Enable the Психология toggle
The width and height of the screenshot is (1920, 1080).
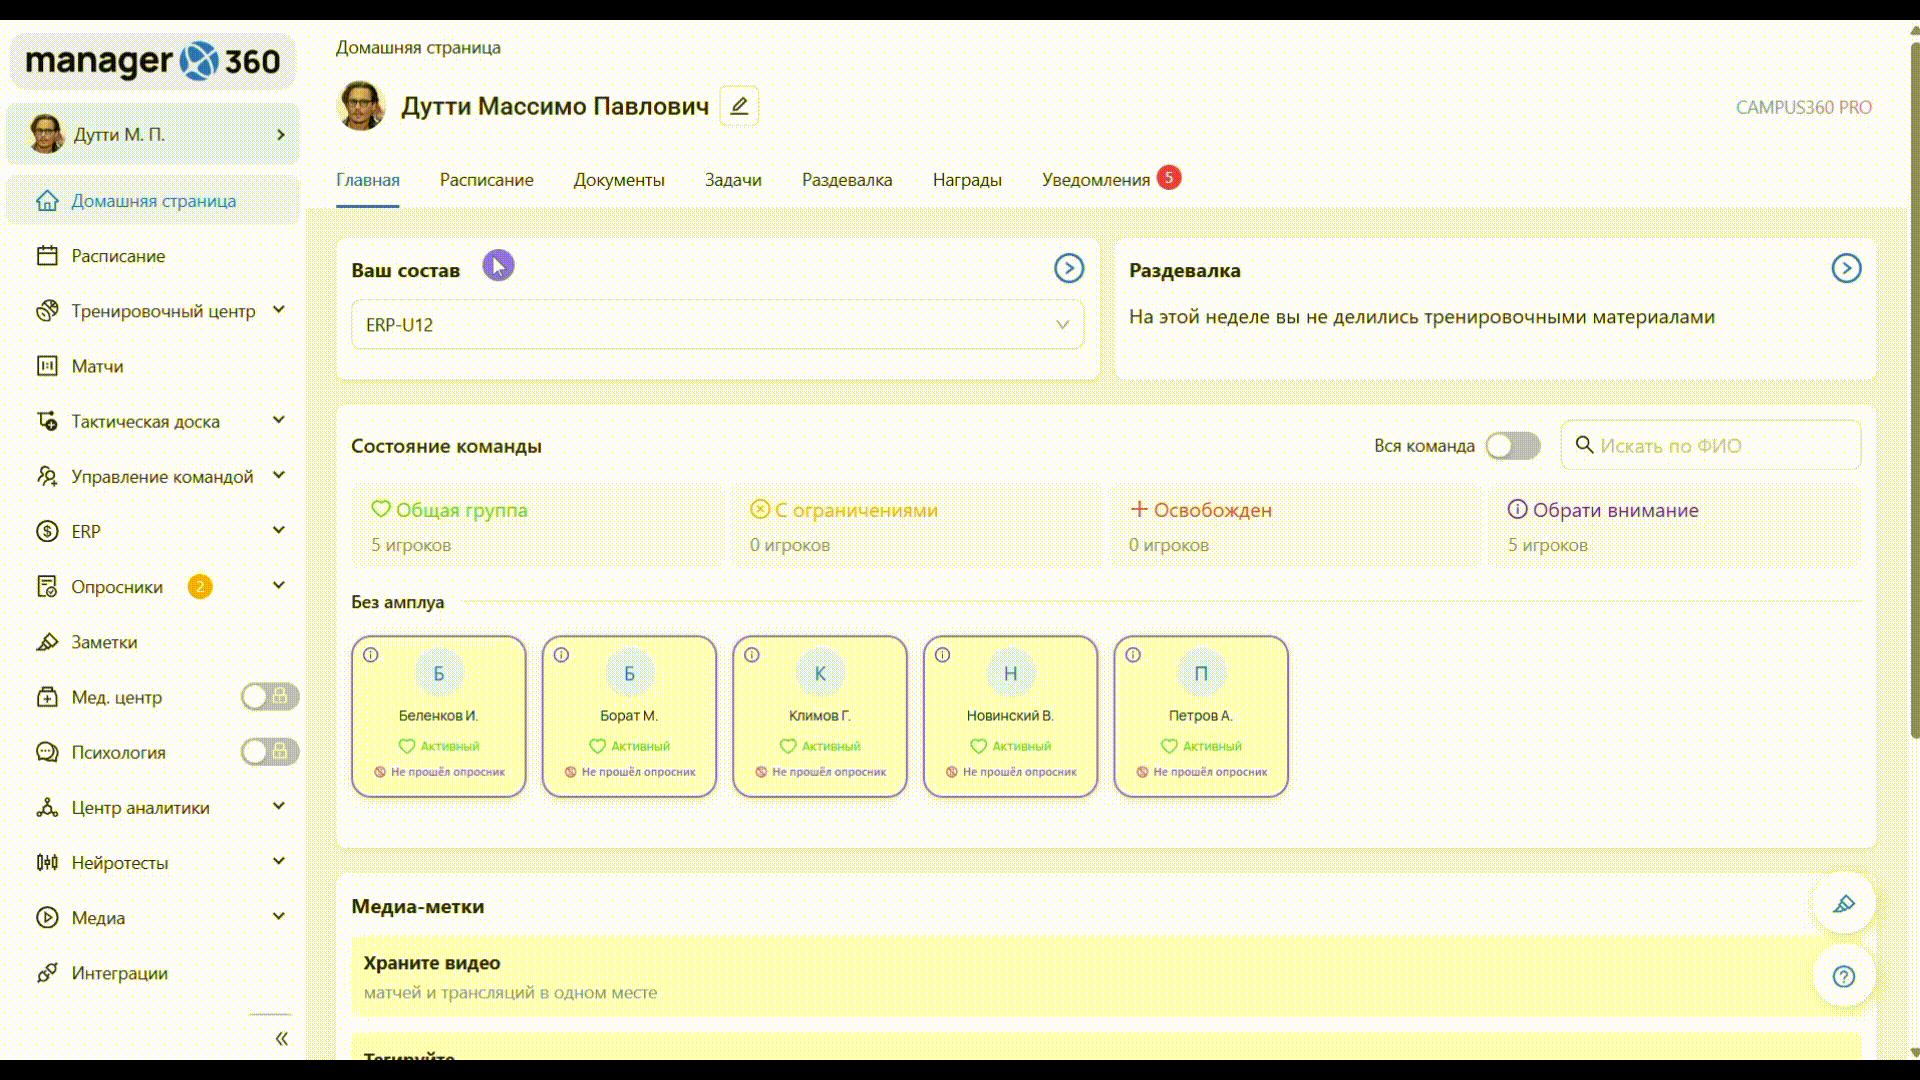[269, 751]
